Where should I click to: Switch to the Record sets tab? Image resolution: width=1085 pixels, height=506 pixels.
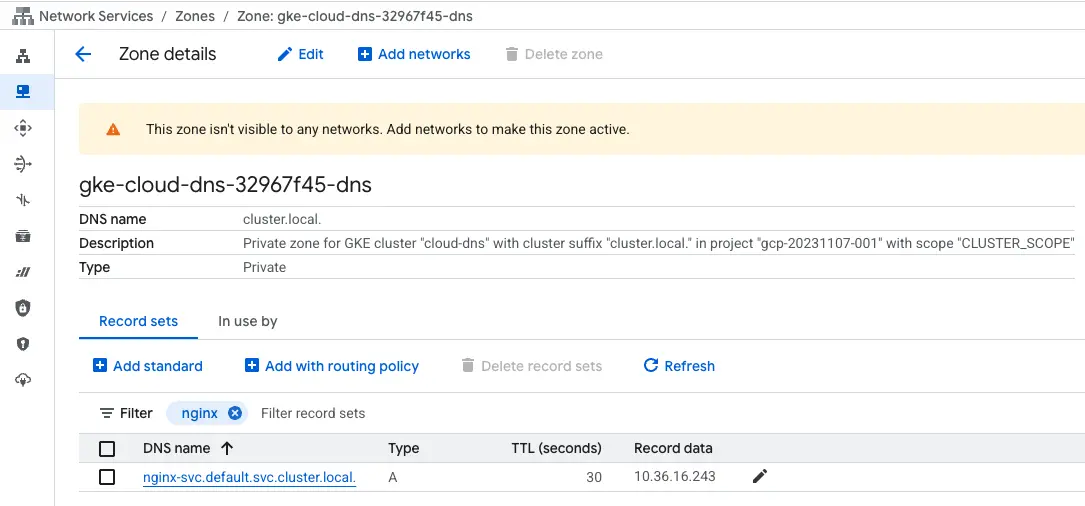[138, 321]
